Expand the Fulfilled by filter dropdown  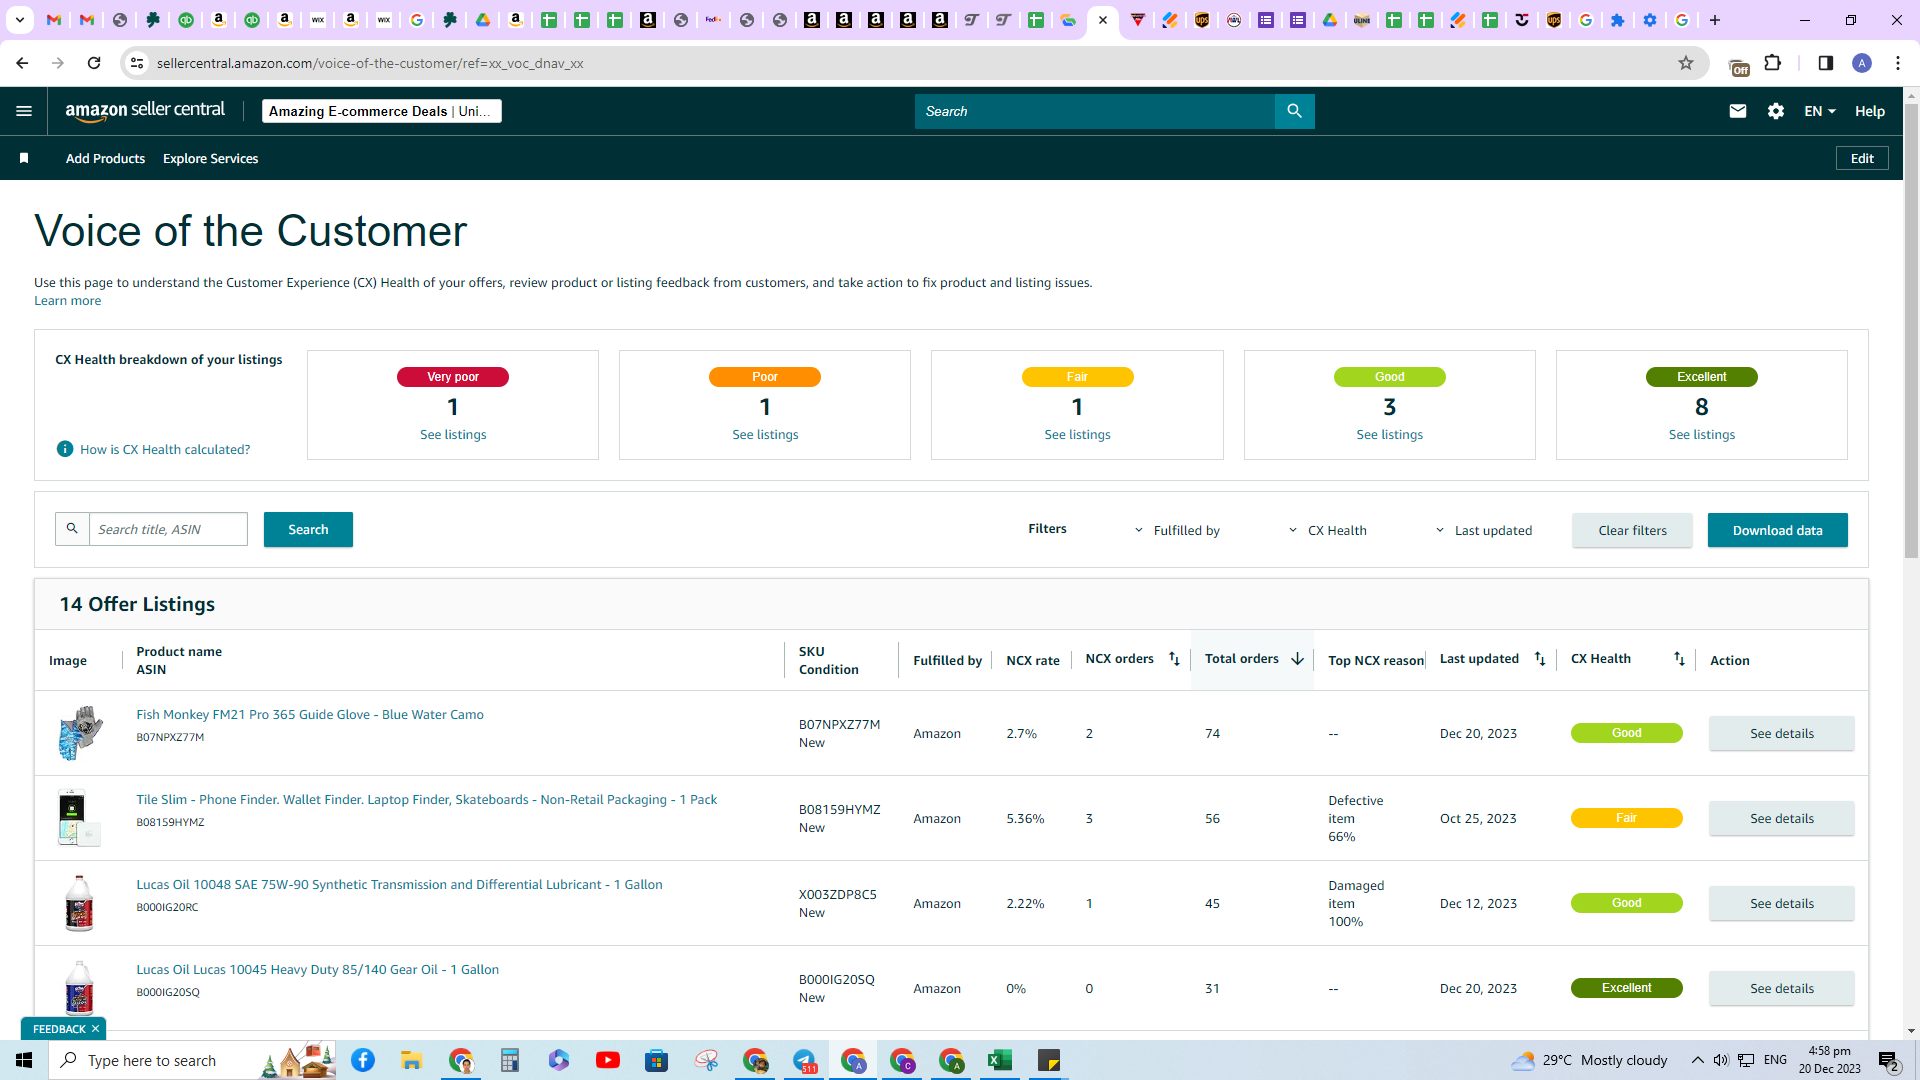[x=1177, y=530]
